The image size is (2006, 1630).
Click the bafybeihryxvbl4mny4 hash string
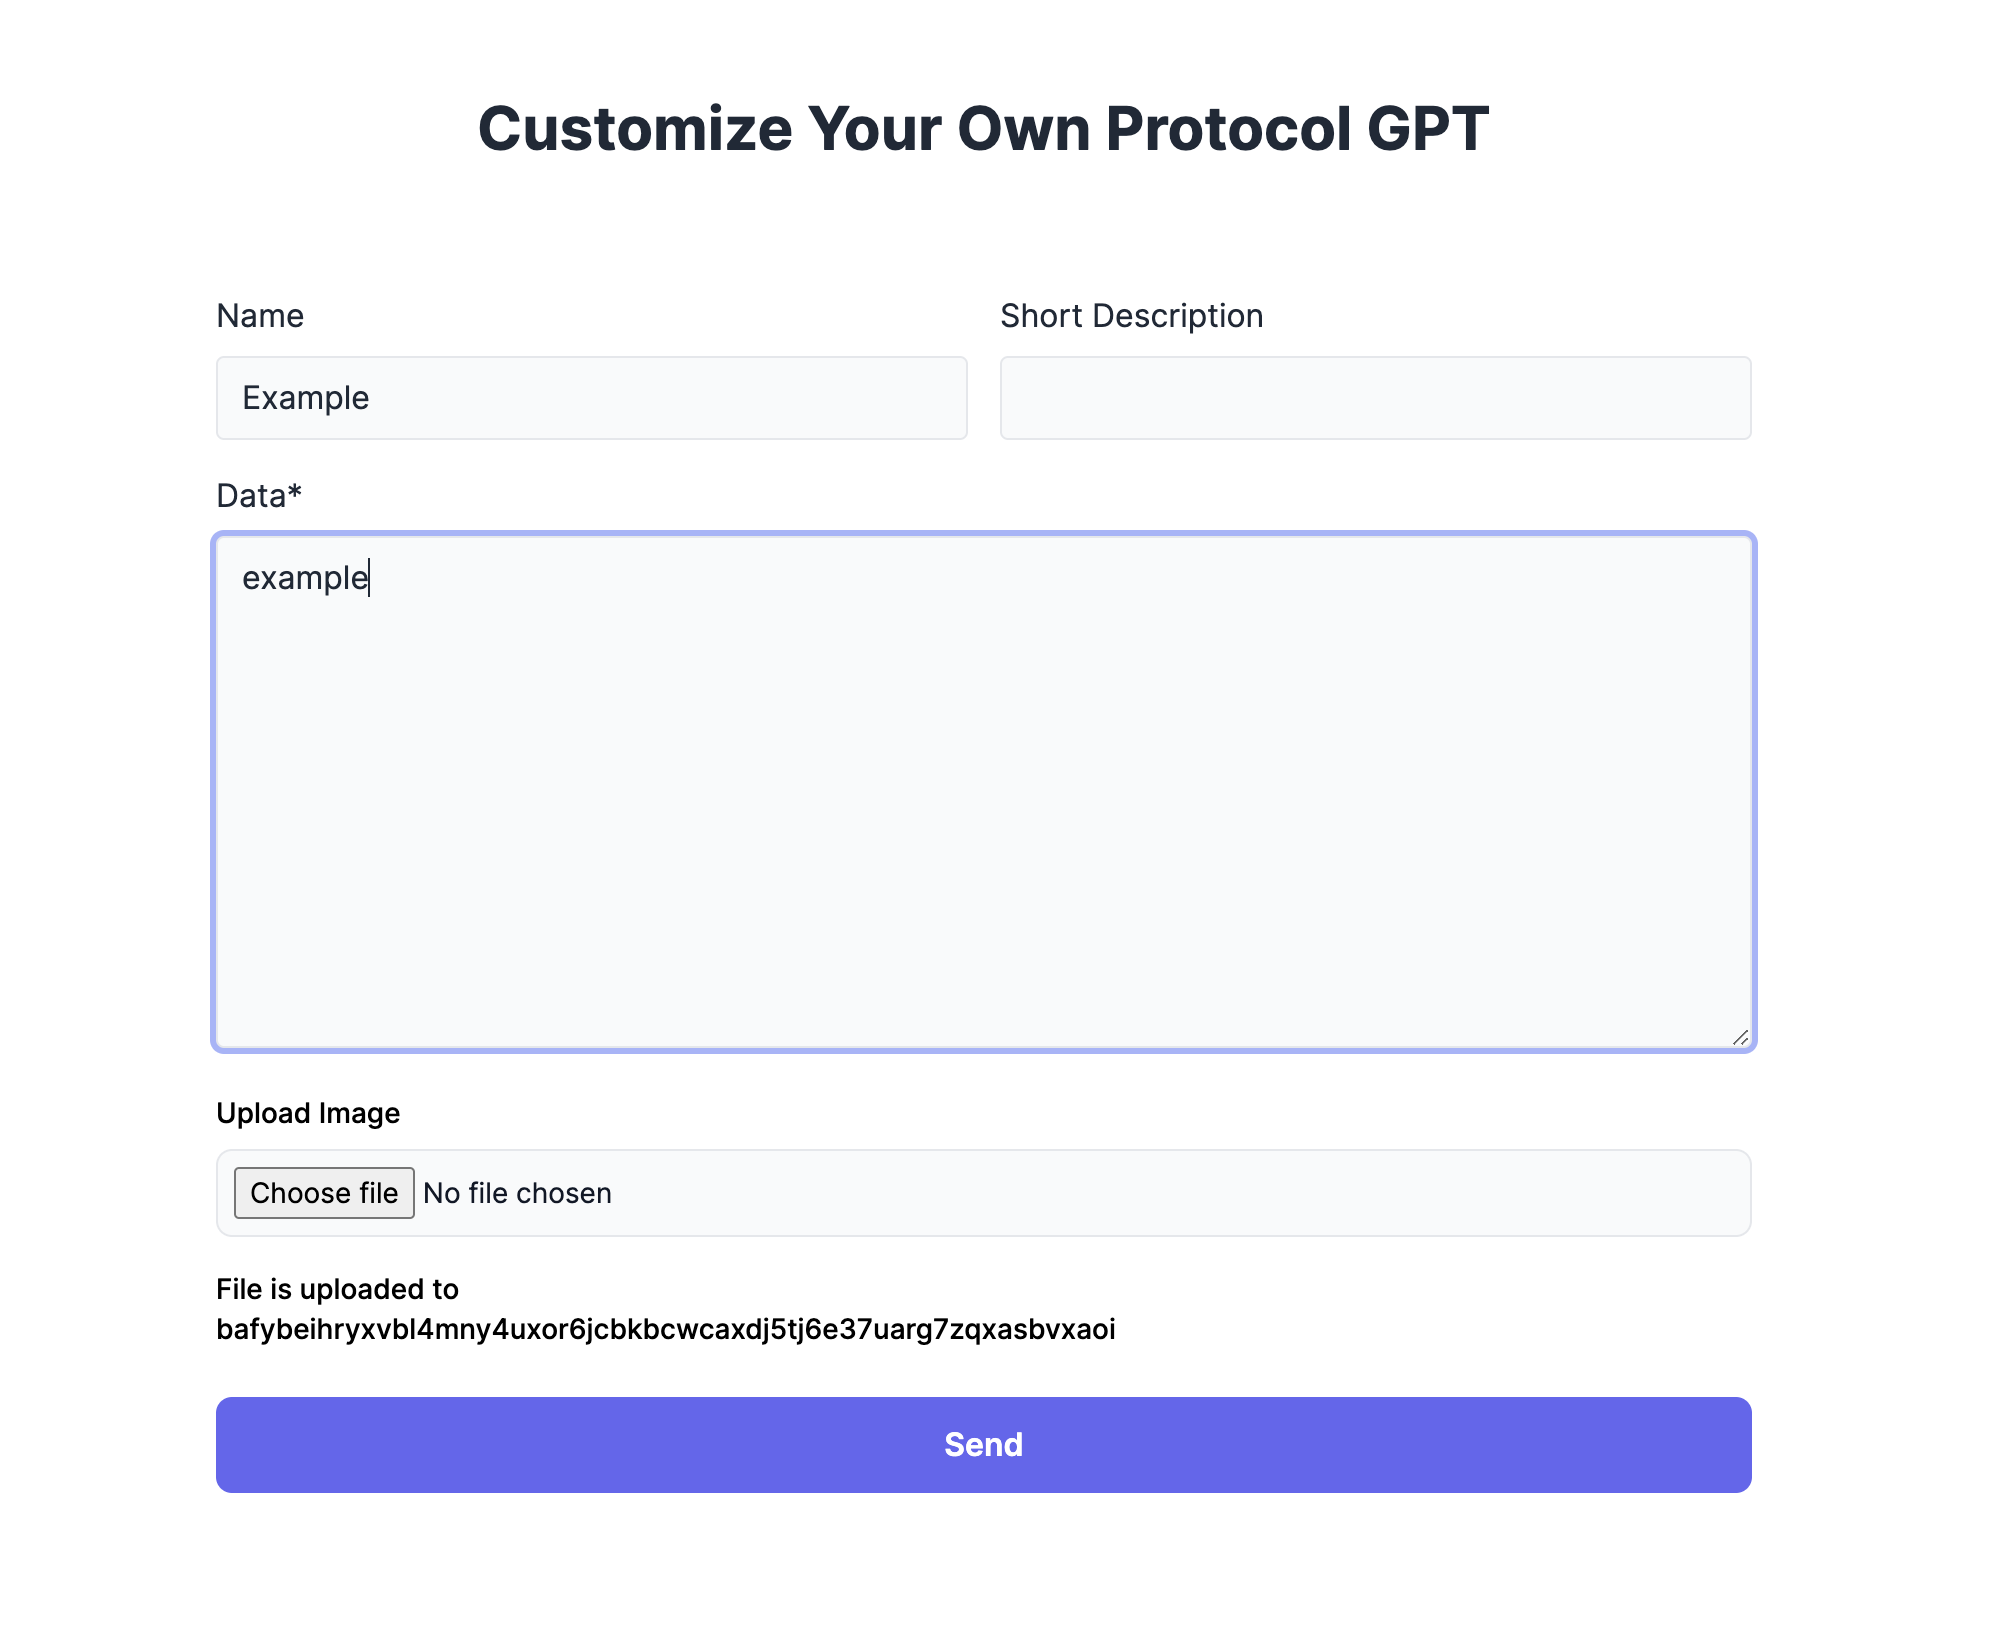pyautogui.click(x=667, y=1330)
